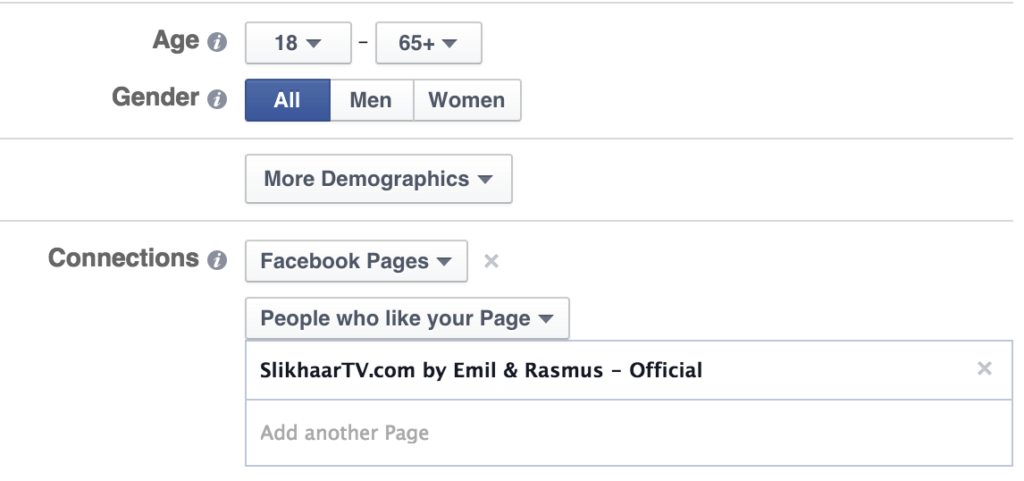Click the Add another Page field
Image resolution: width=1024 pixels, height=481 pixels.
(x=629, y=433)
